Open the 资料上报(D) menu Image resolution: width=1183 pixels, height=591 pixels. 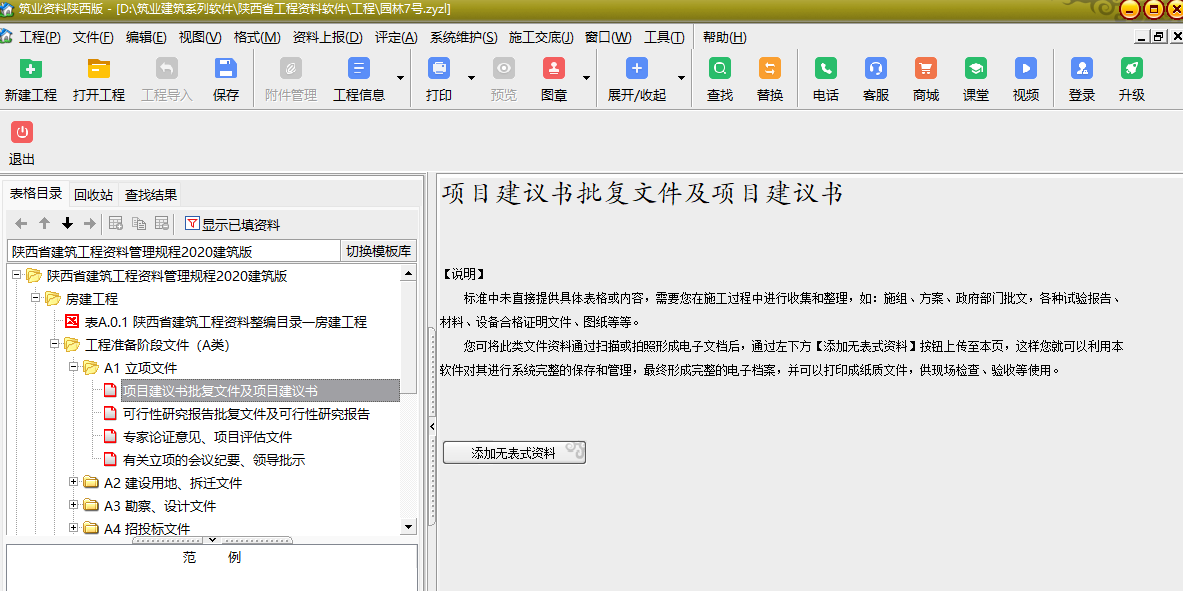(x=327, y=38)
